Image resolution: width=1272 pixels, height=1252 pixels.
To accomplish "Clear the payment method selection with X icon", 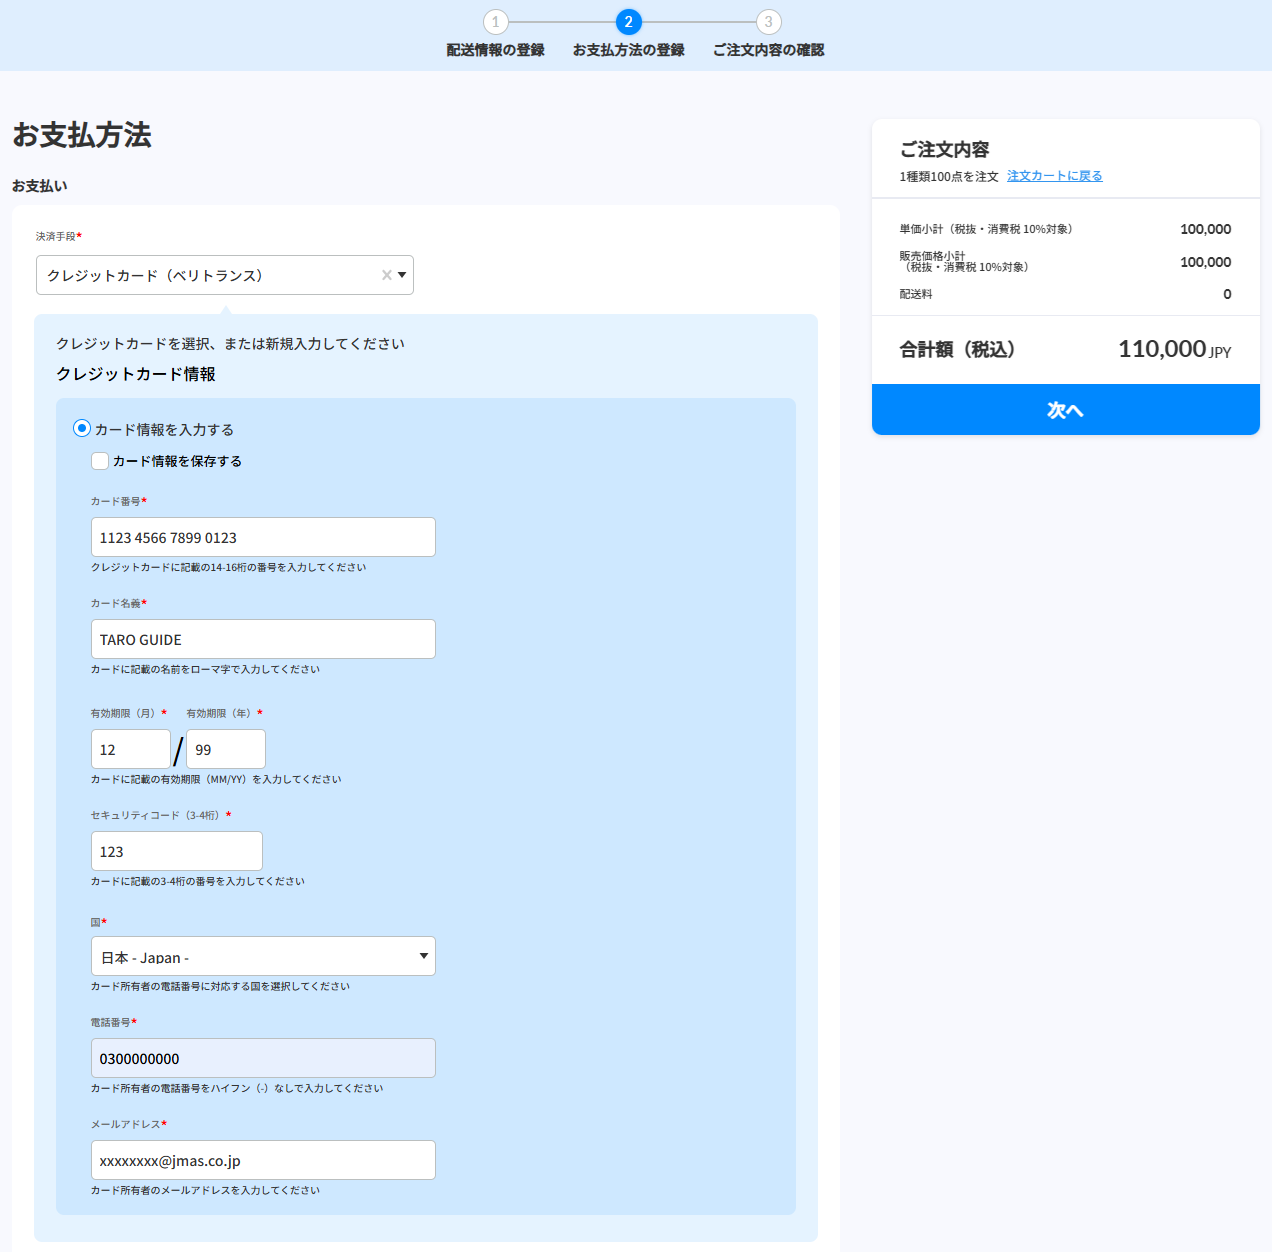I will point(386,275).
